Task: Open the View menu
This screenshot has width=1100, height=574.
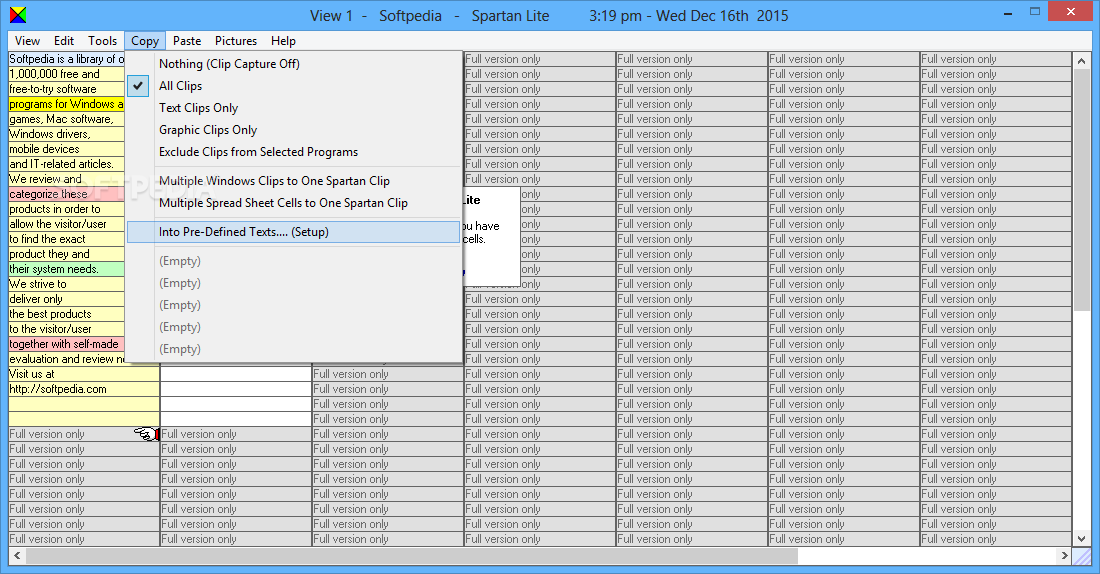Action: coord(27,41)
